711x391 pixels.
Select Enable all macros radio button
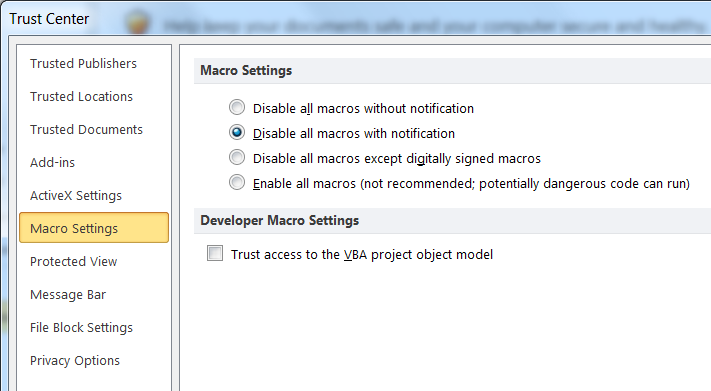(x=237, y=182)
